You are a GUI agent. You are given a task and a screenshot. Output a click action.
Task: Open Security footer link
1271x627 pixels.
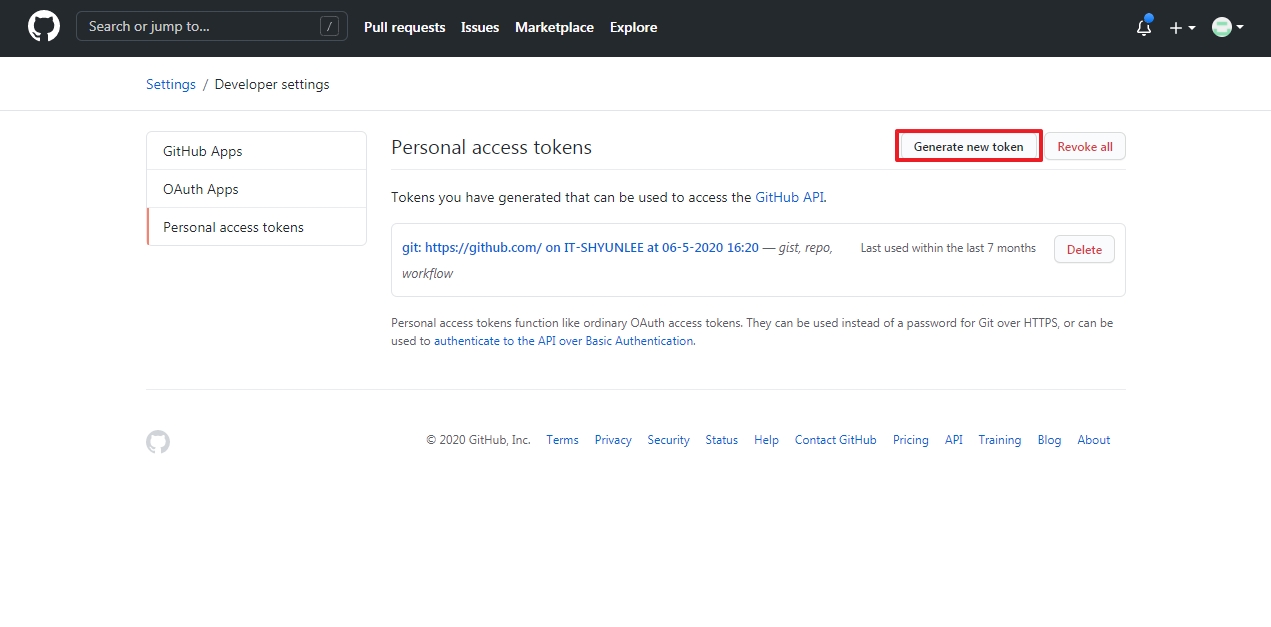pos(668,440)
